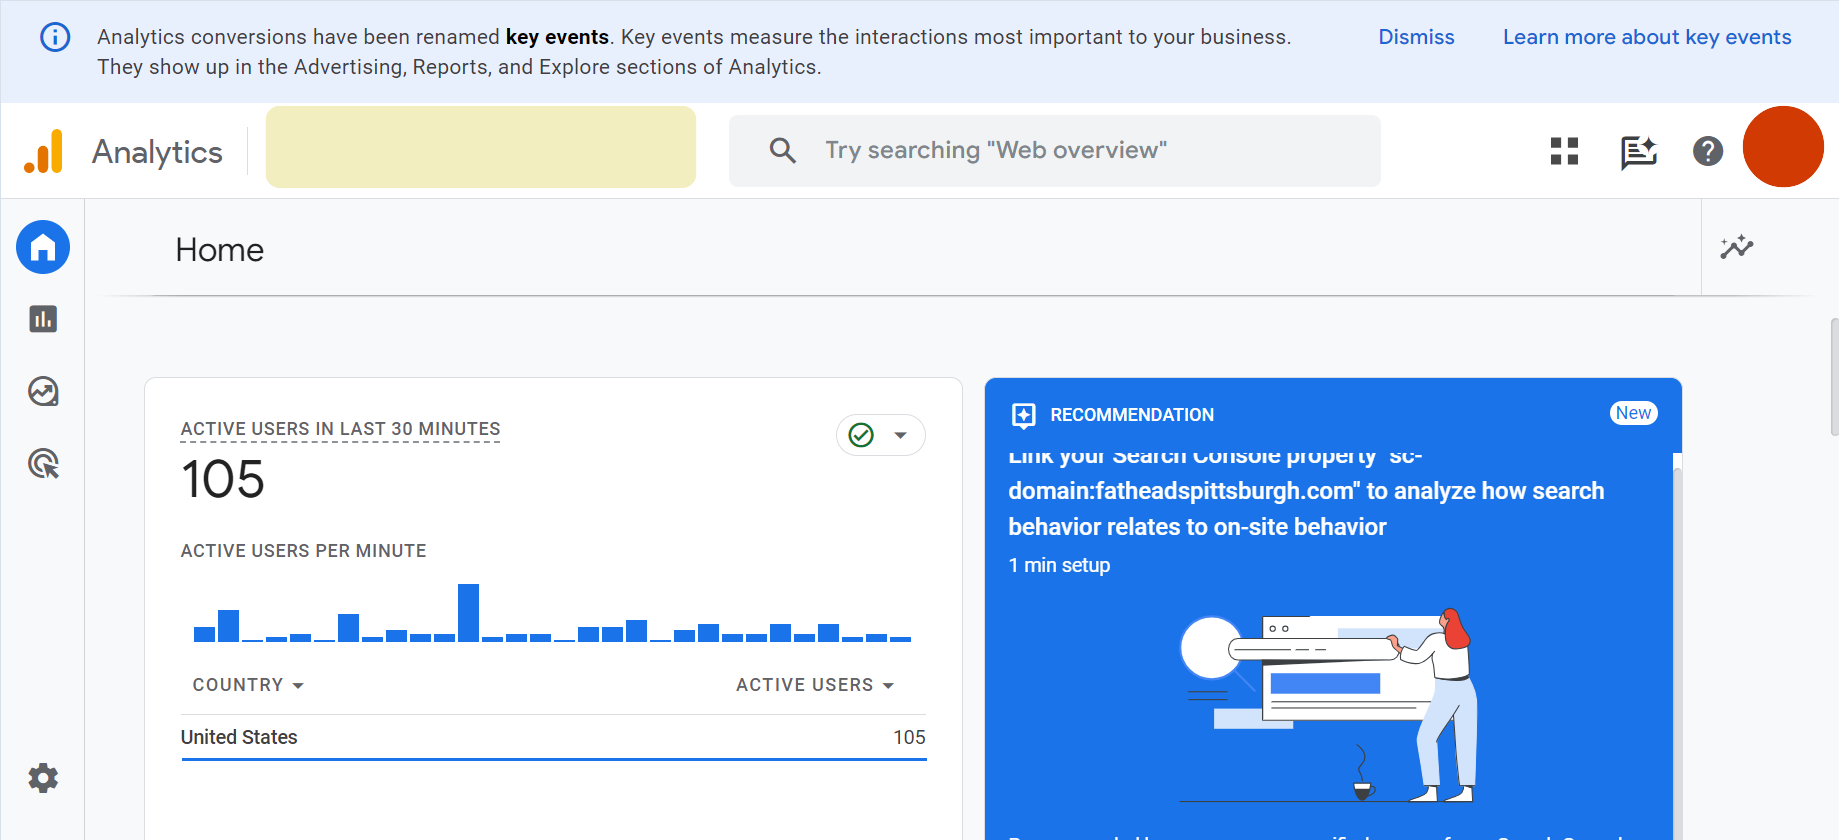Click the New badge on the recommendation card
The image size is (1839, 840).
click(1634, 413)
